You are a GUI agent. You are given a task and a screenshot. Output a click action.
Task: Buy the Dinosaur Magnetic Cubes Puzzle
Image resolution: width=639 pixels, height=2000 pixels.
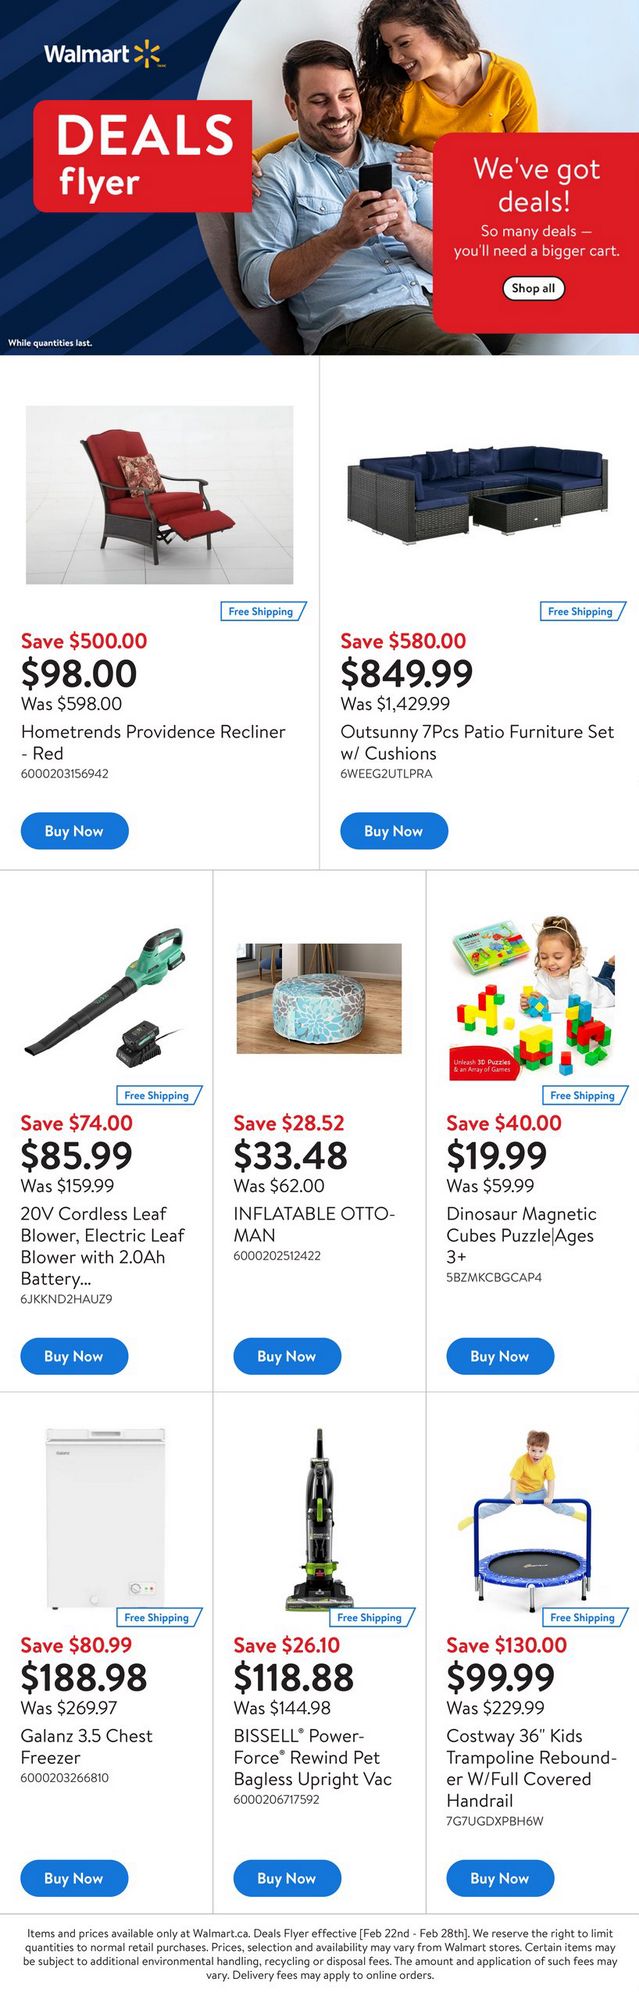tap(499, 1356)
